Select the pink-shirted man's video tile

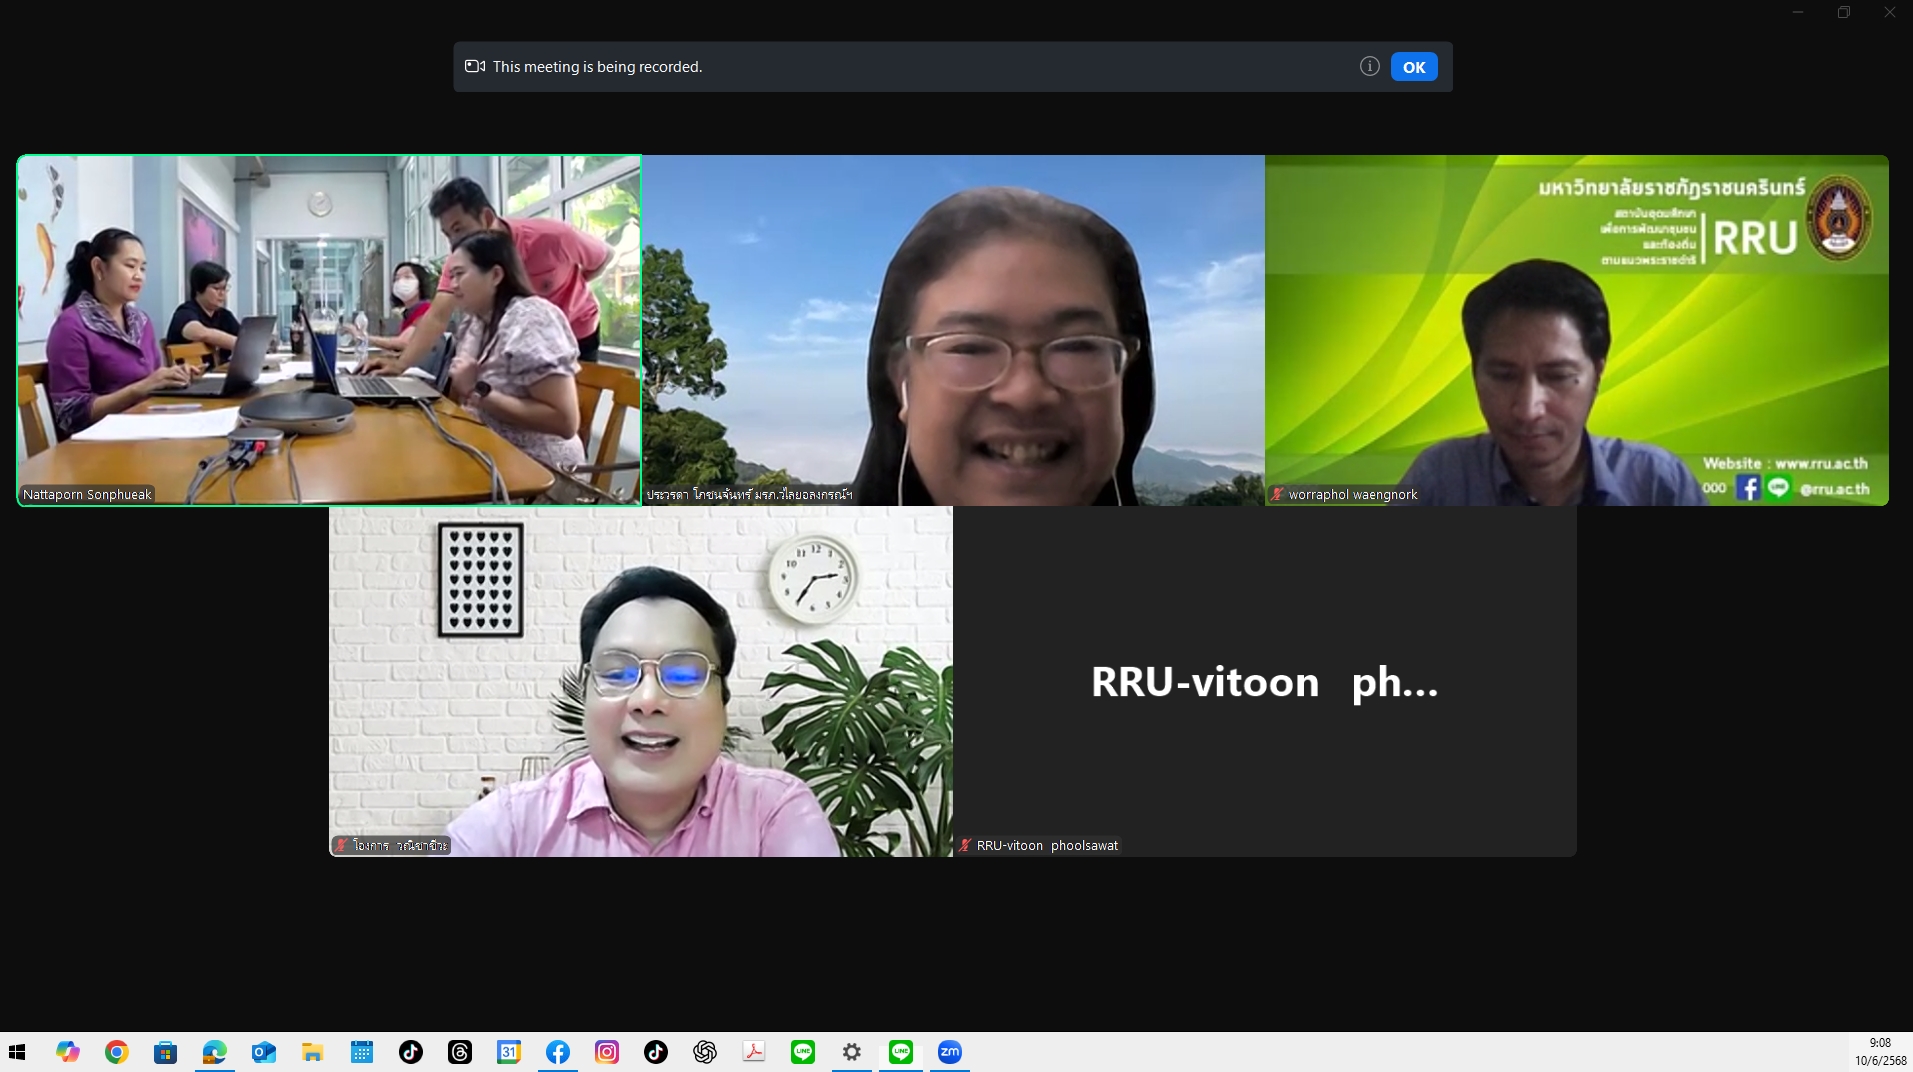coord(640,681)
